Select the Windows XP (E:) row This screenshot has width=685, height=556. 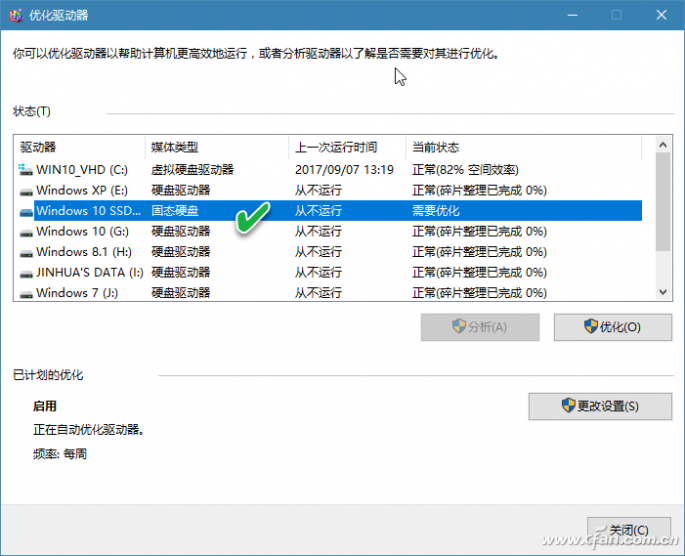pyautogui.click(x=328, y=190)
